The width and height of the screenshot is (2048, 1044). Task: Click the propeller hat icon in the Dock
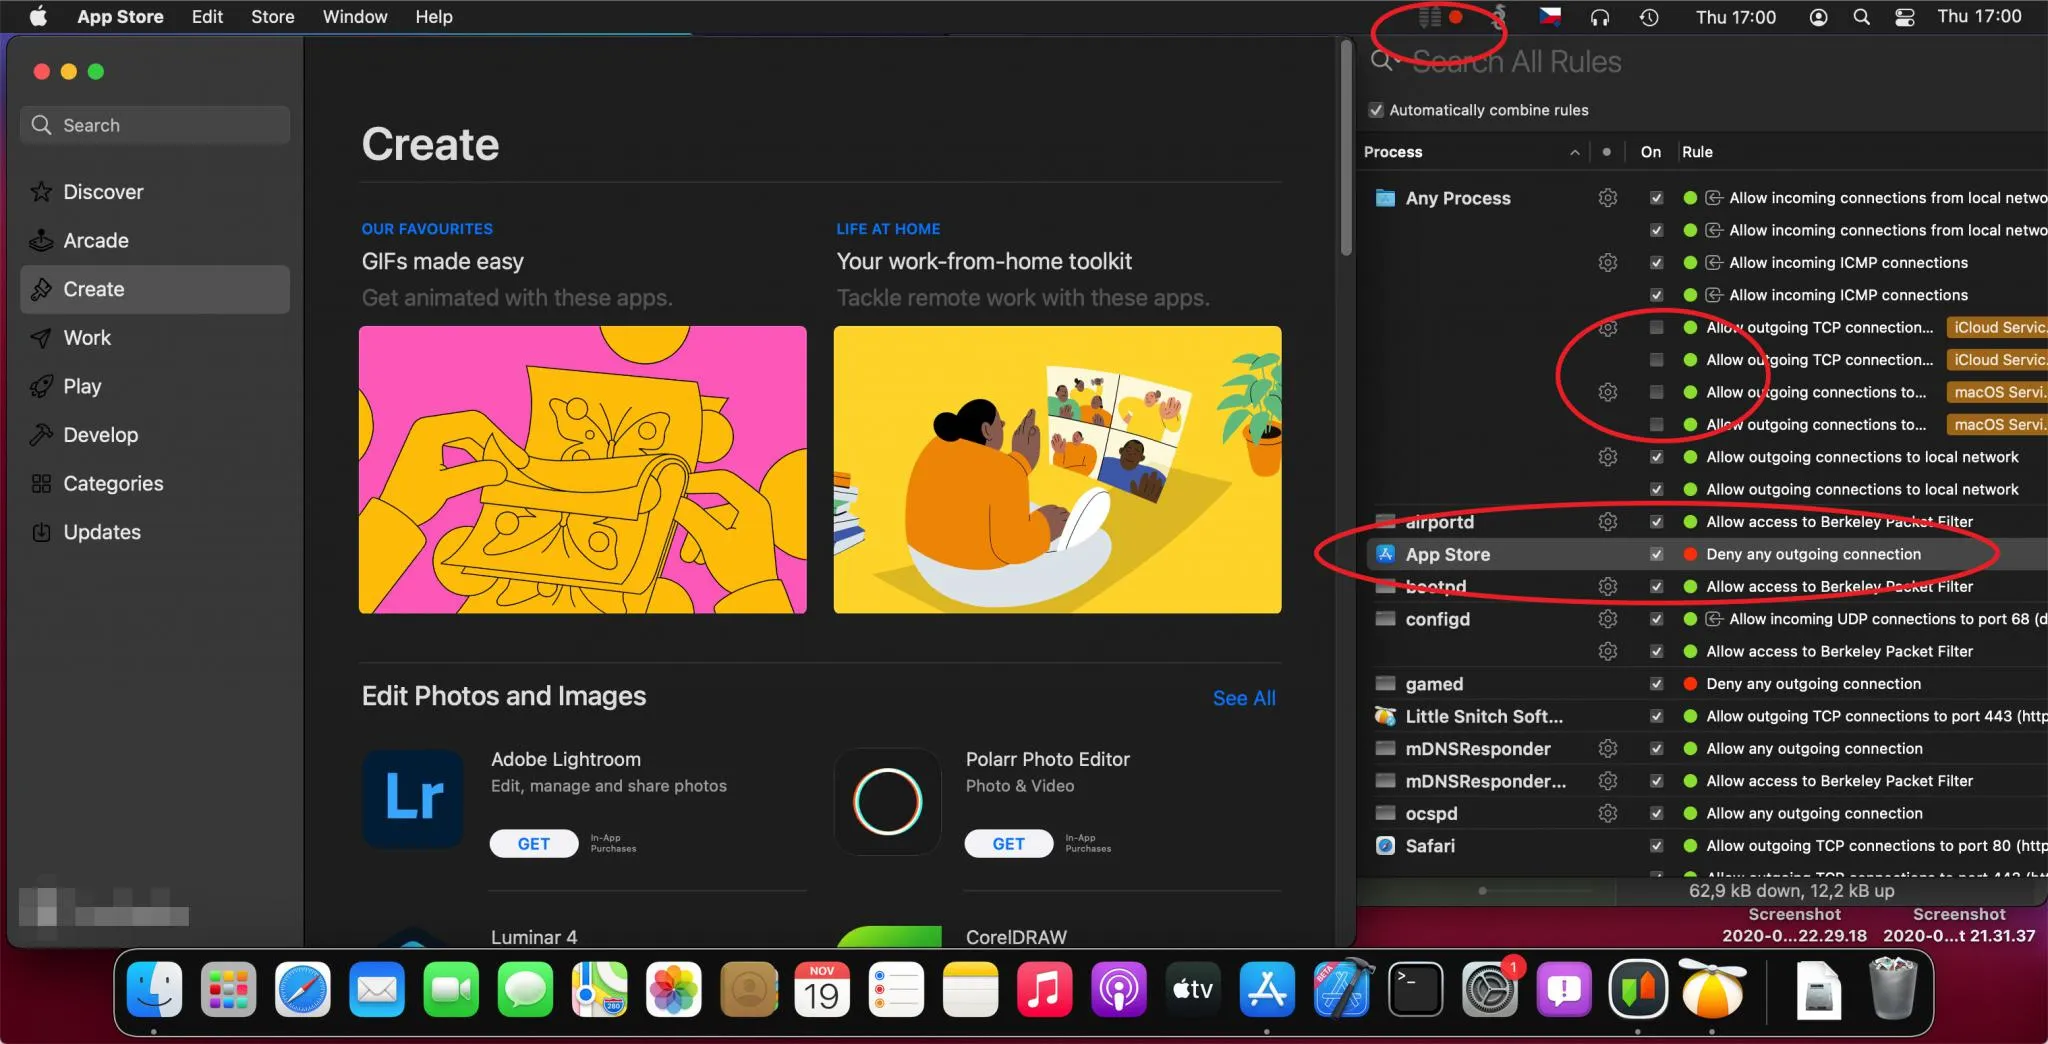pyautogui.click(x=1712, y=990)
